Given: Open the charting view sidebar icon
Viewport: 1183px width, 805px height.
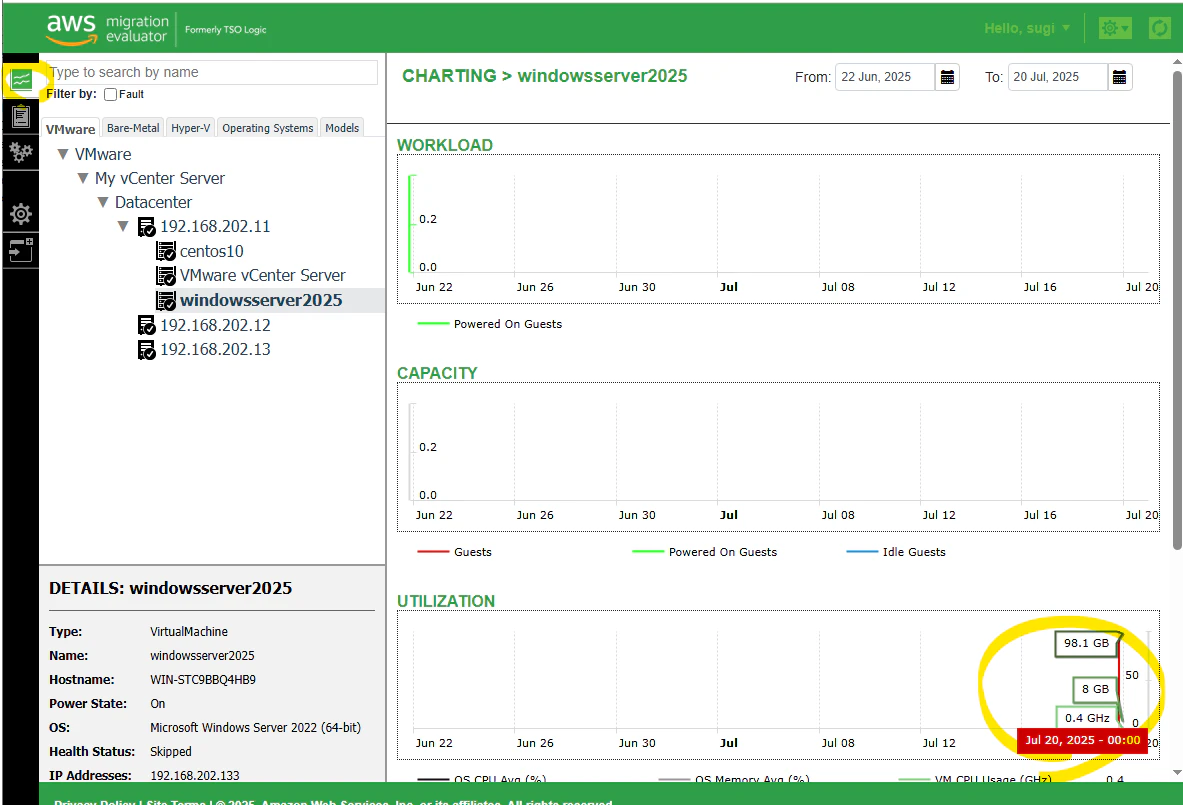Looking at the screenshot, I should [x=21, y=79].
